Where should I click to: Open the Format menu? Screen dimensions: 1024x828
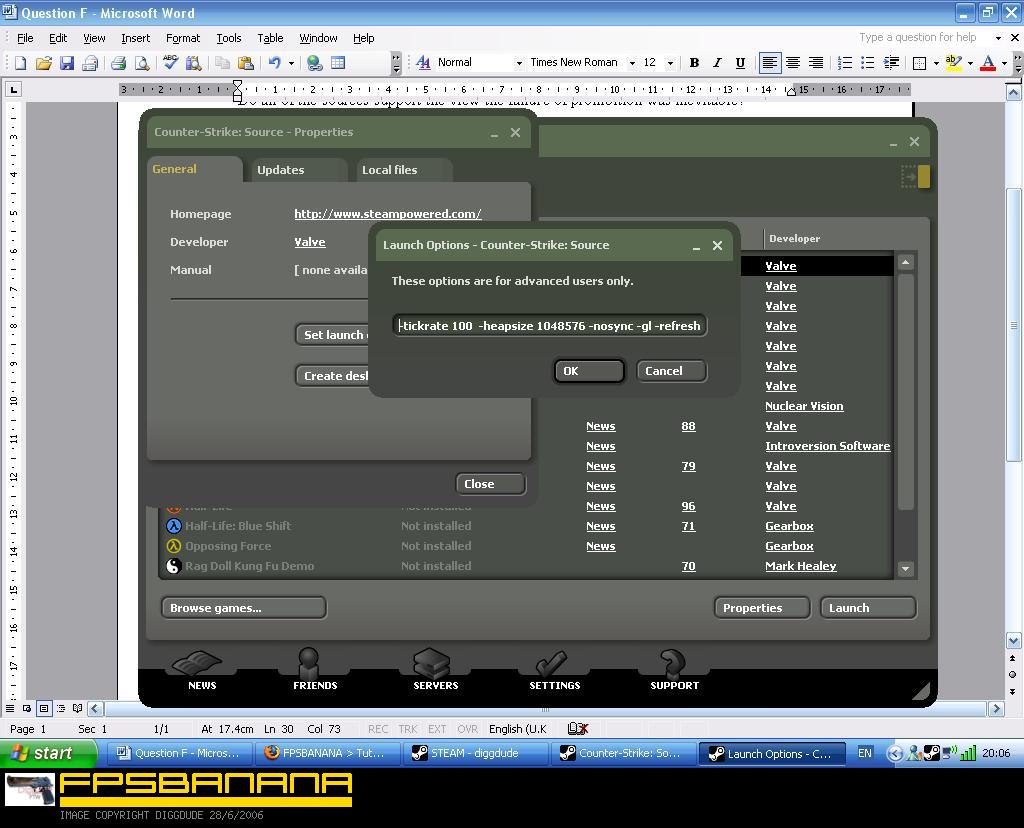point(183,38)
